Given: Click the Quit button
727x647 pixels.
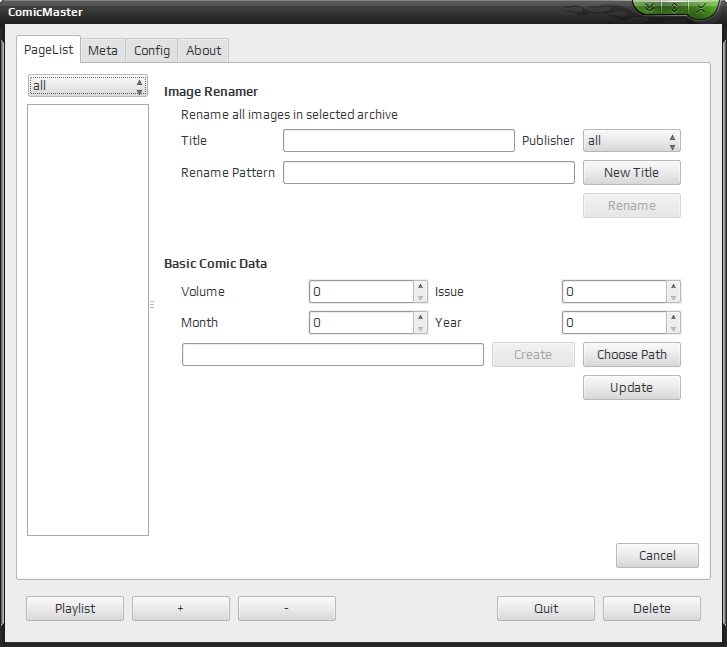Looking at the screenshot, I should click(546, 609).
